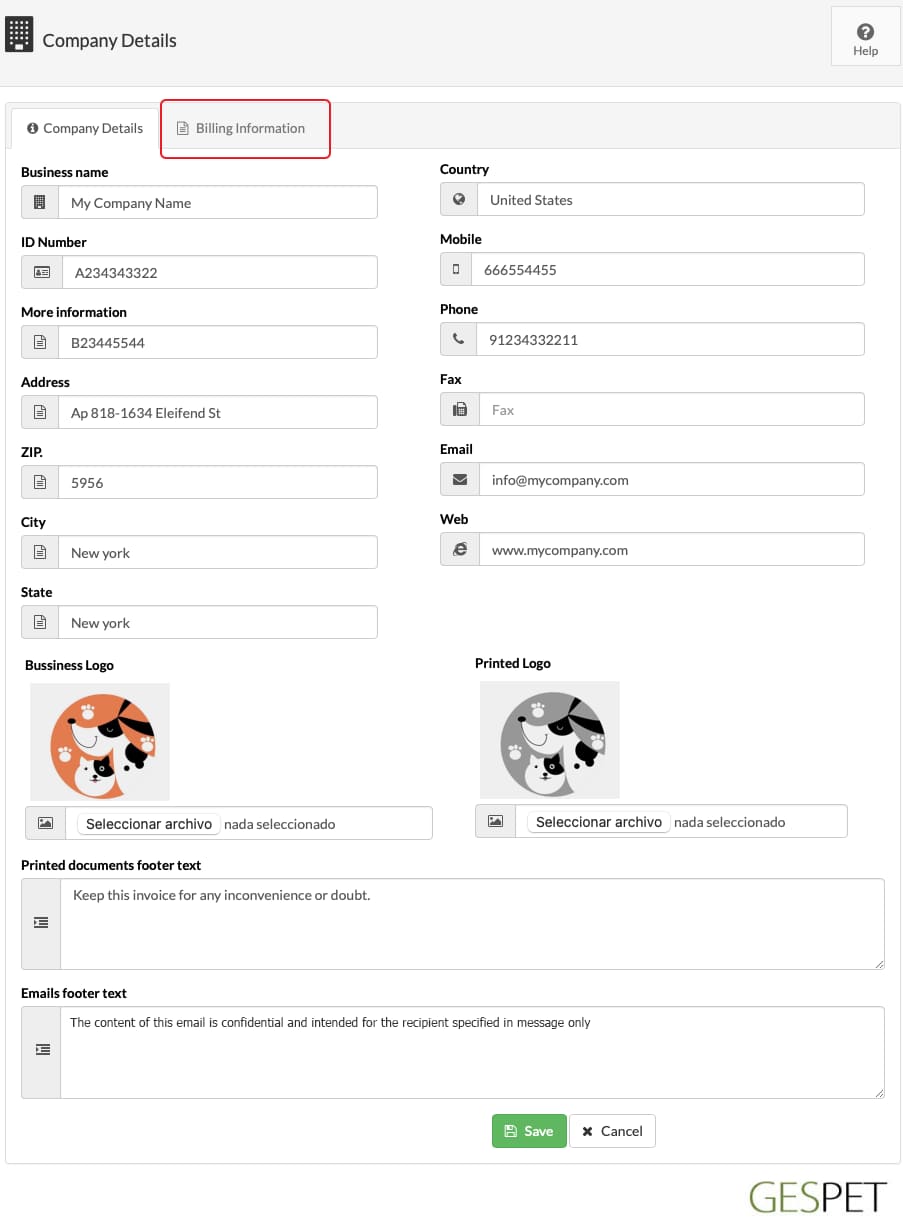Image resolution: width=903 pixels, height=1224 pixels.
Task: Click the fax machine icon
Action: coord(459,409)
